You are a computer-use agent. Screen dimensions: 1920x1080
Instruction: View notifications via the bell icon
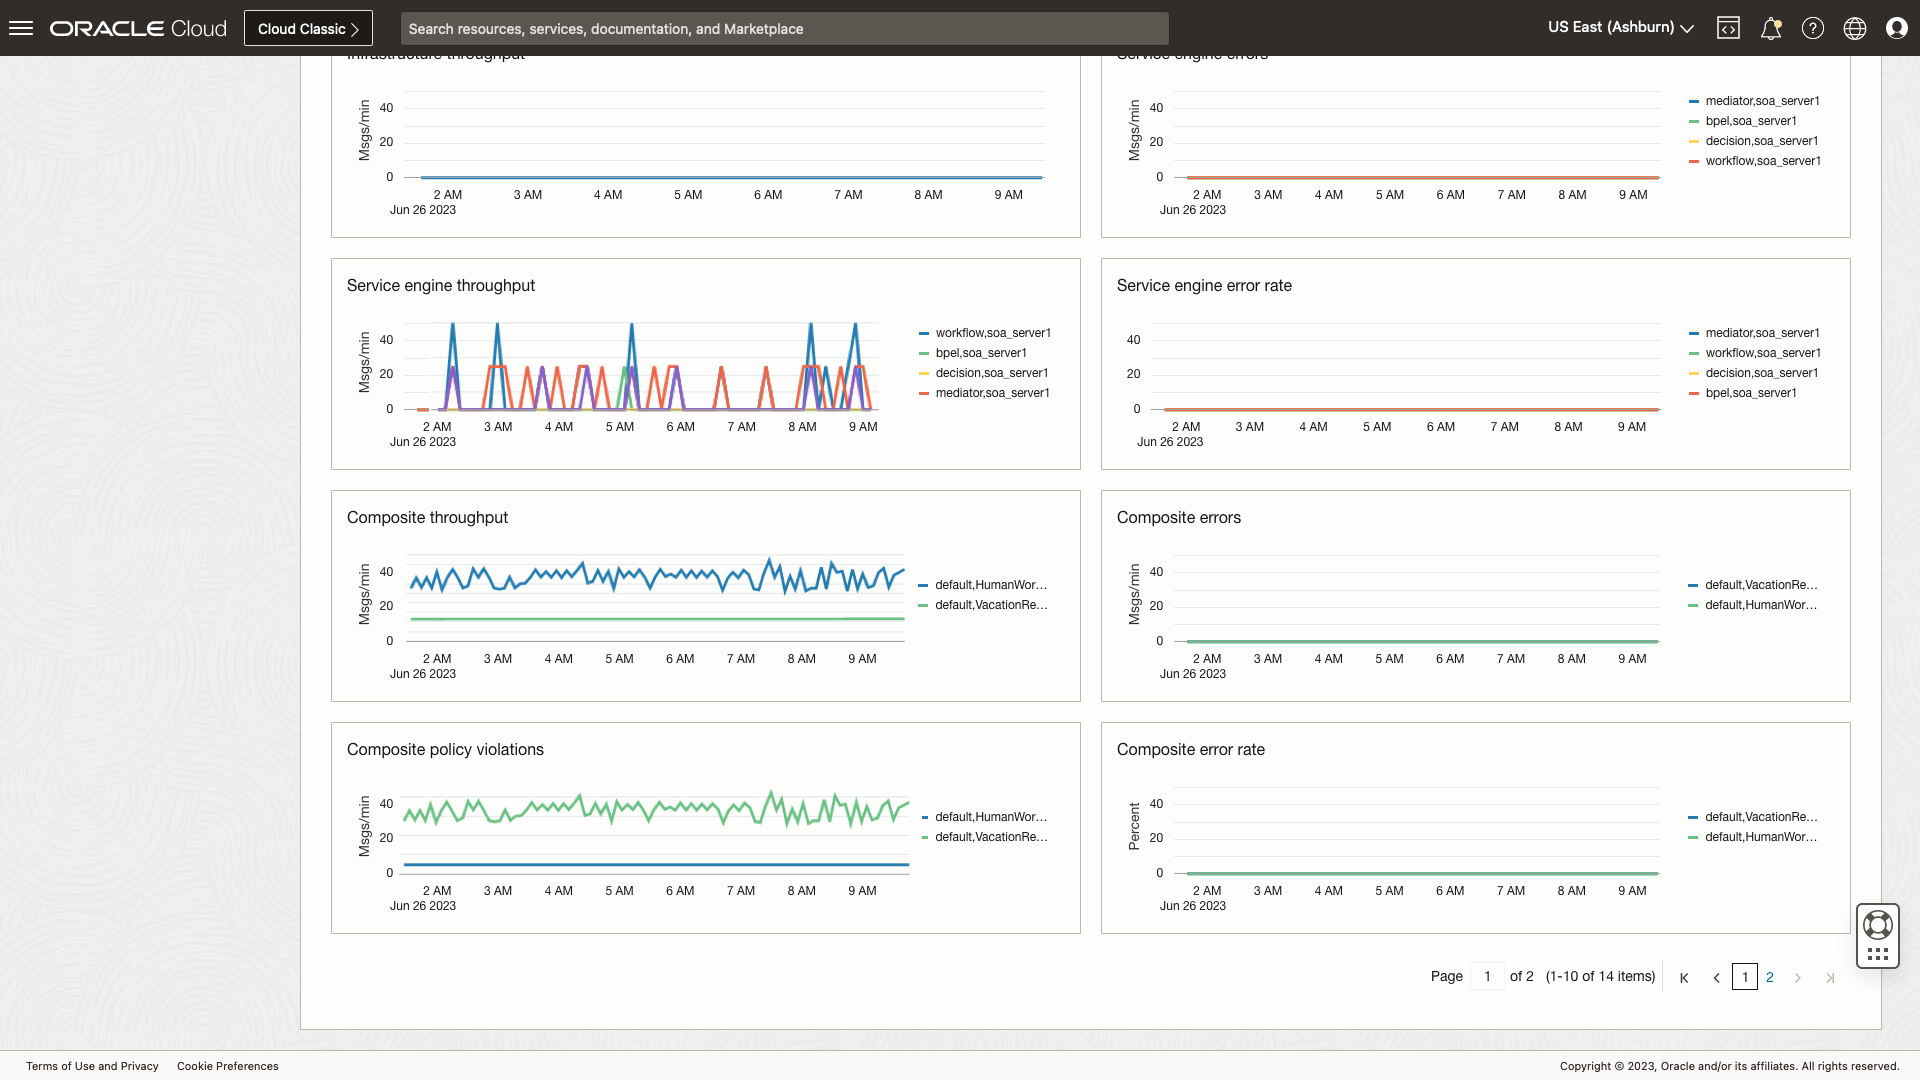pyautogui.click(x=1771, y=27)
